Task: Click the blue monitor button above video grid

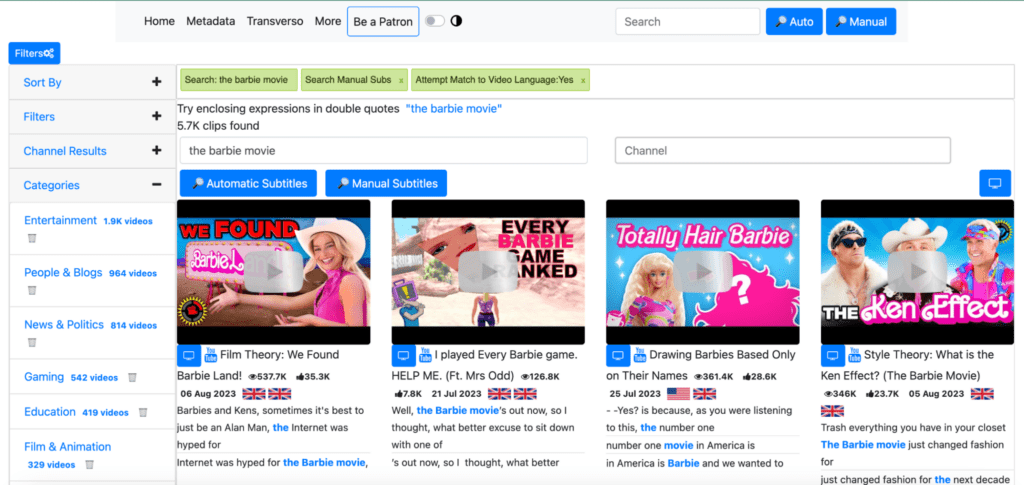Action: 995,183
